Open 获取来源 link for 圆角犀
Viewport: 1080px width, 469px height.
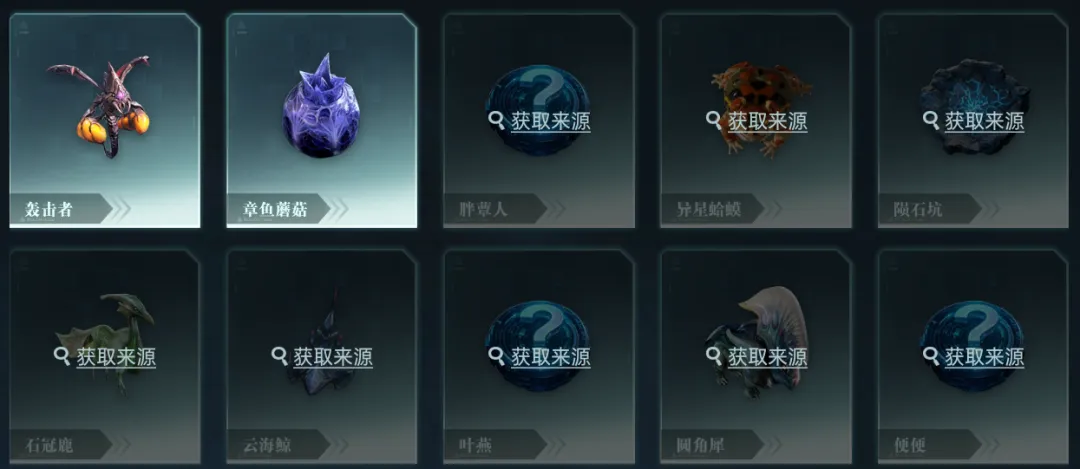pyautogui.click(x=767, y=357)
